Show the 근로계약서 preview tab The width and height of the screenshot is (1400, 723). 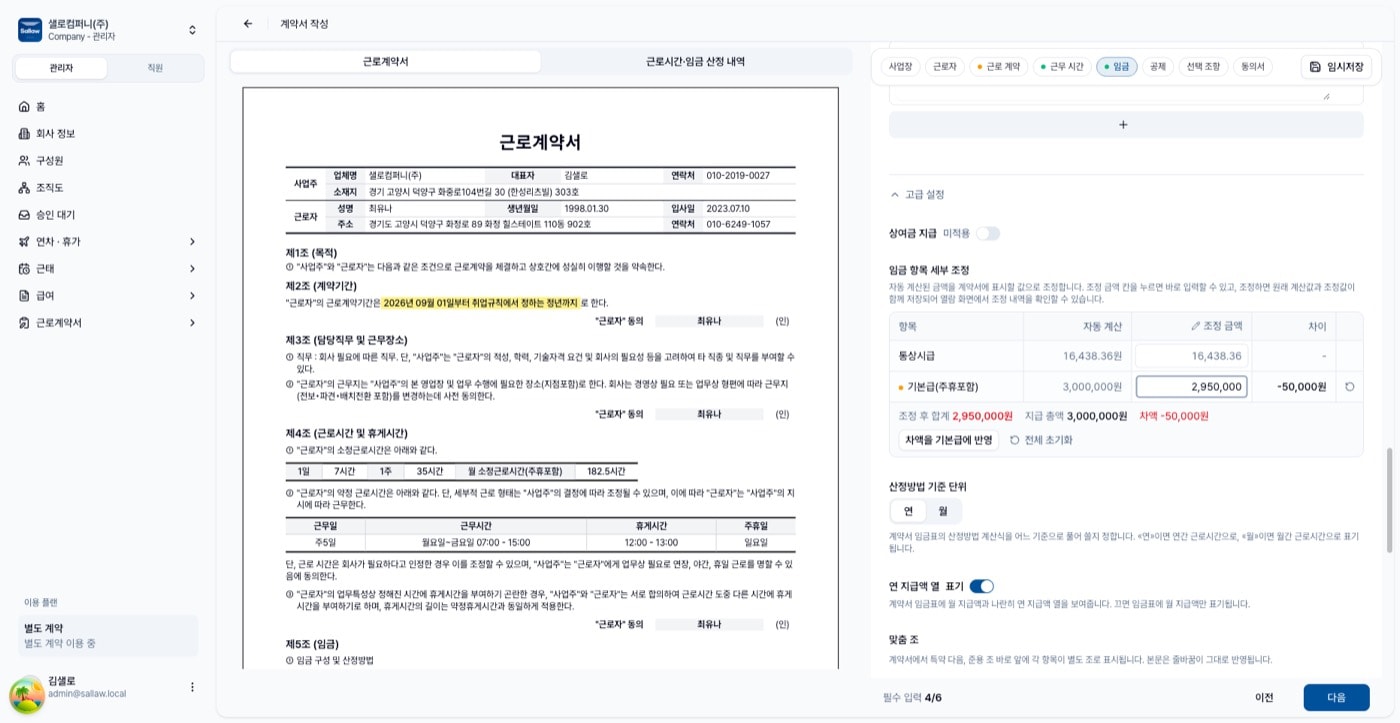click(386, 61)
